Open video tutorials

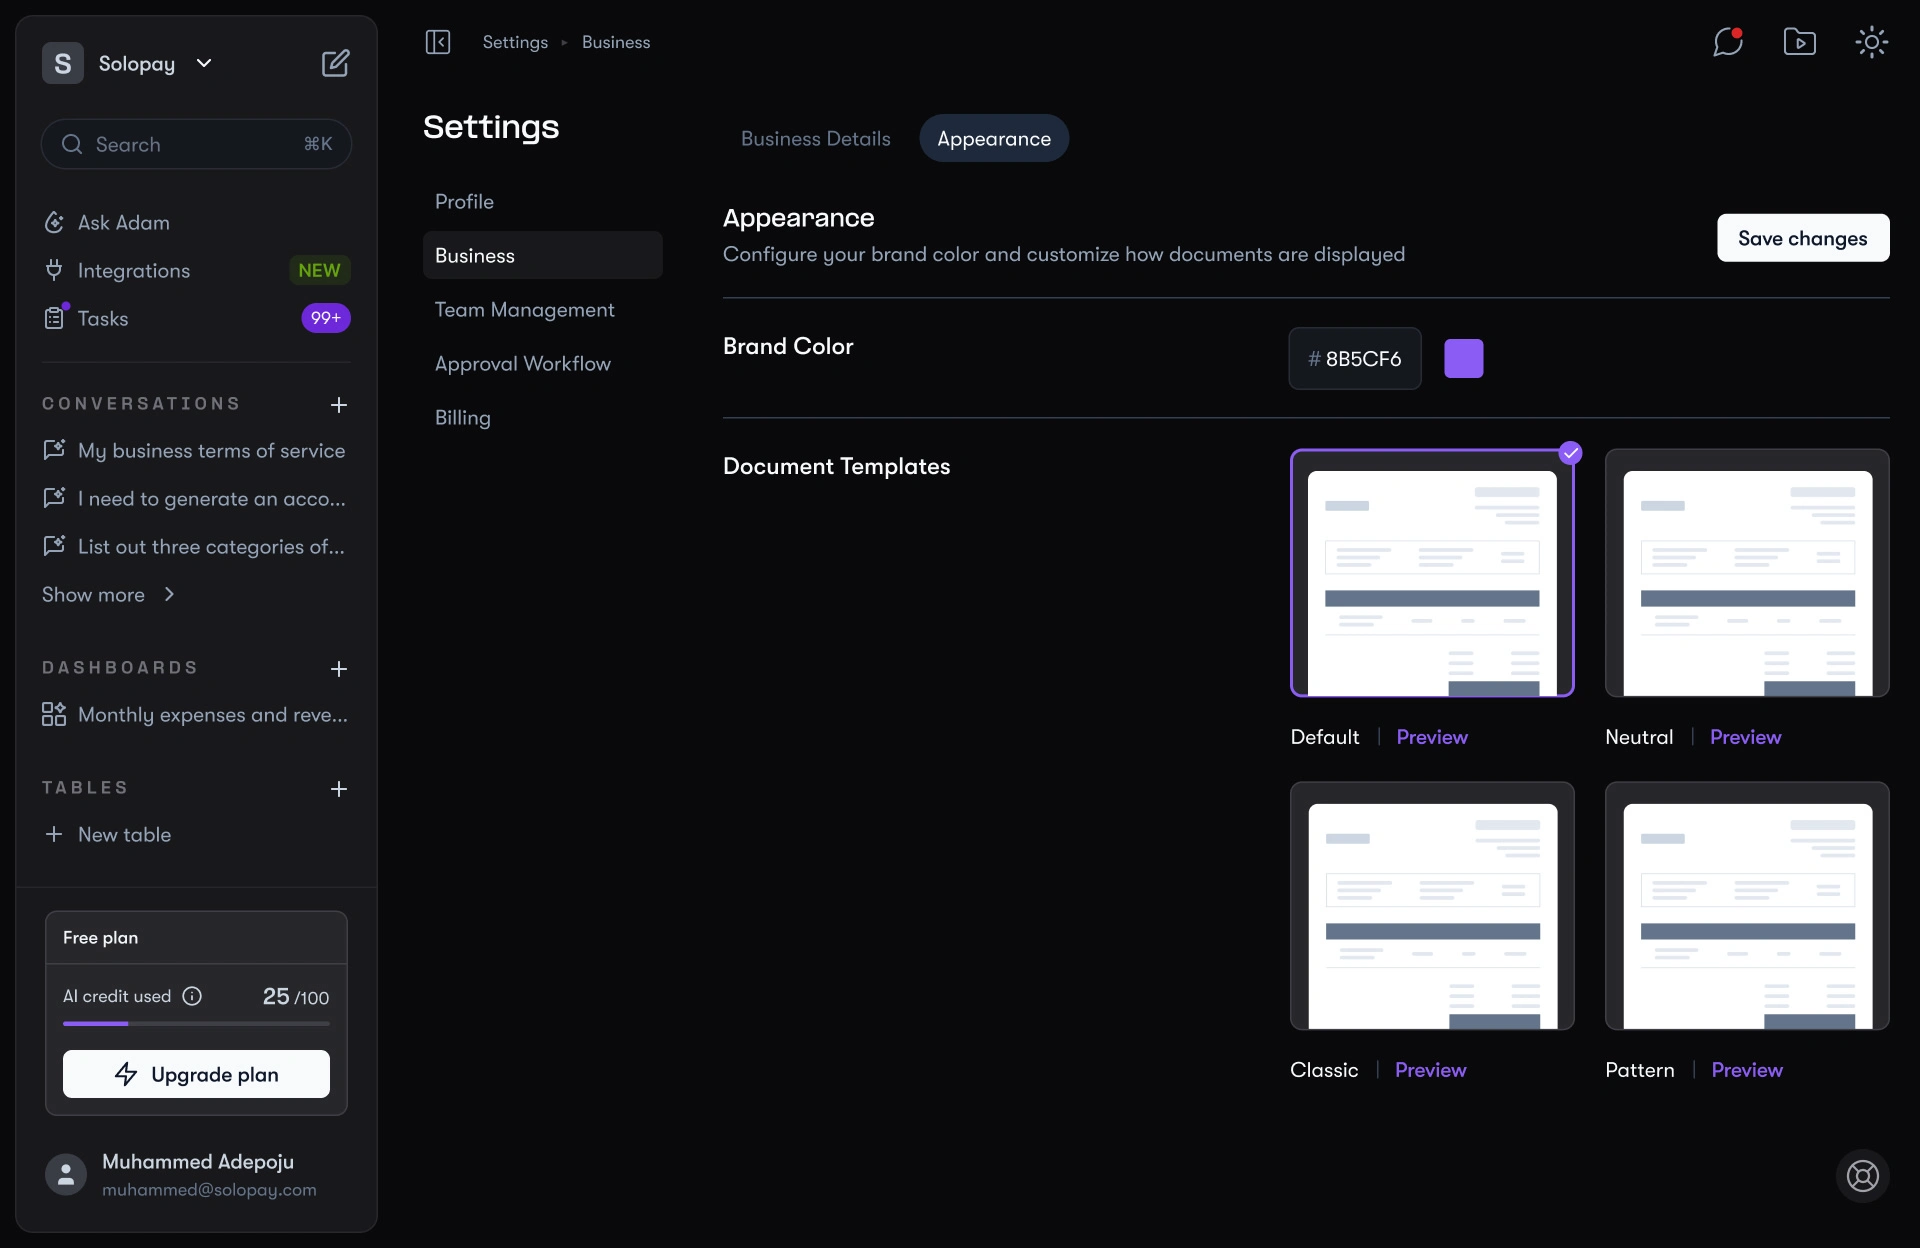click(x=1799, y=42)
